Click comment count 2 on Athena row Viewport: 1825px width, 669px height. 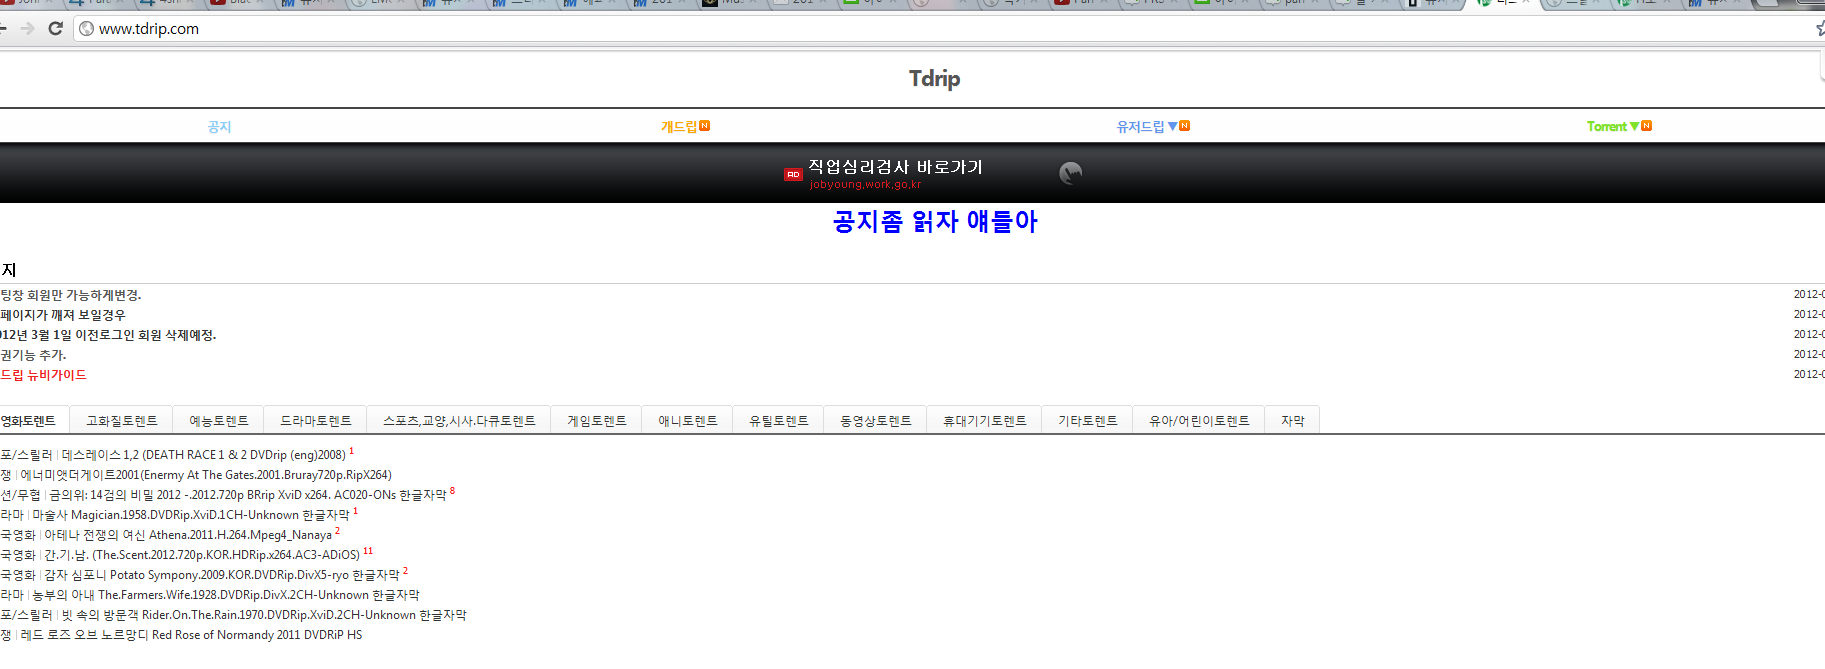[x=337, y=531]
